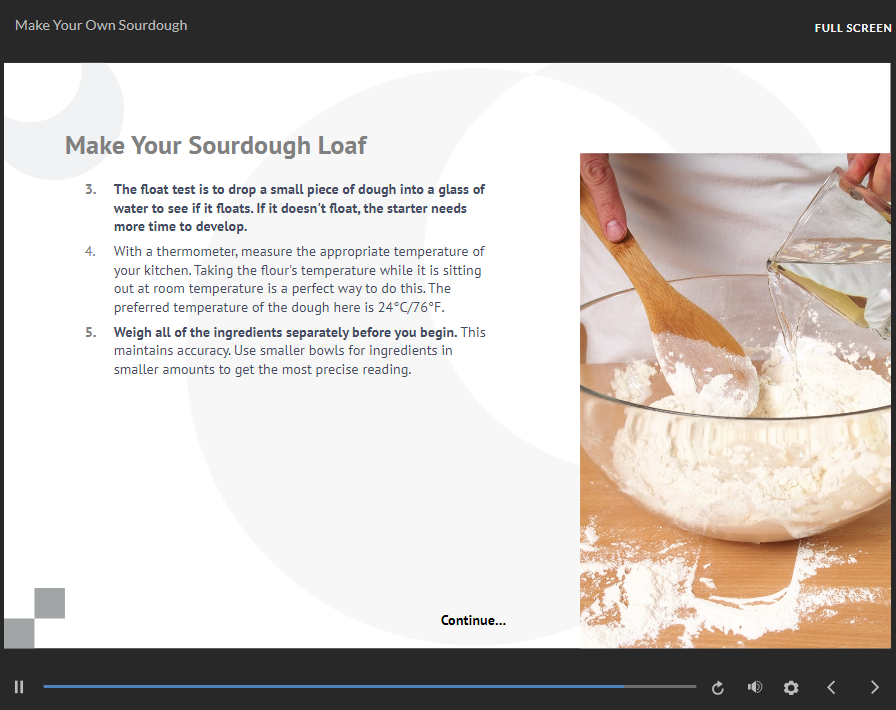Click the step 4 thermometer paragraph

299,279
